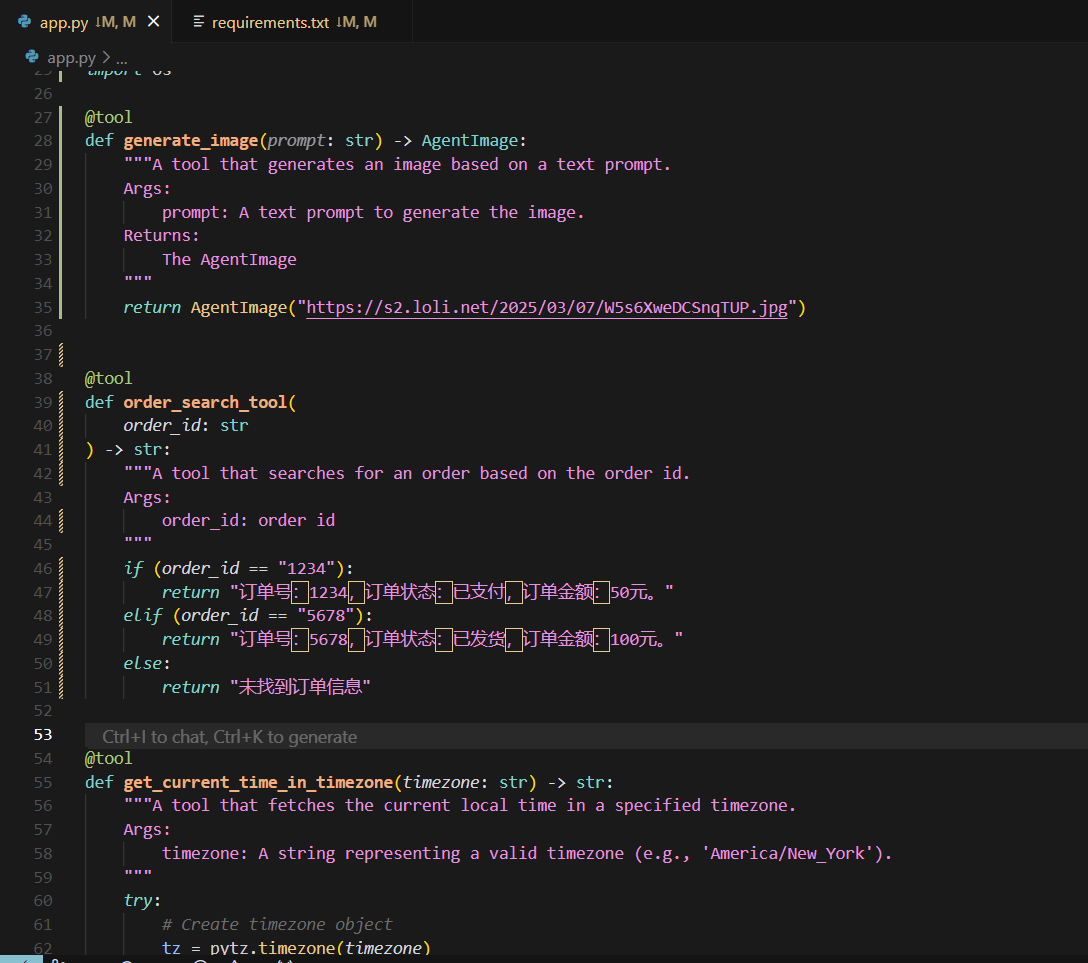The image size is (1088, 963).
Task: Expand breadcrumb ellipsis symbol list
Action: pyautogui.click(x=121, y=58)
